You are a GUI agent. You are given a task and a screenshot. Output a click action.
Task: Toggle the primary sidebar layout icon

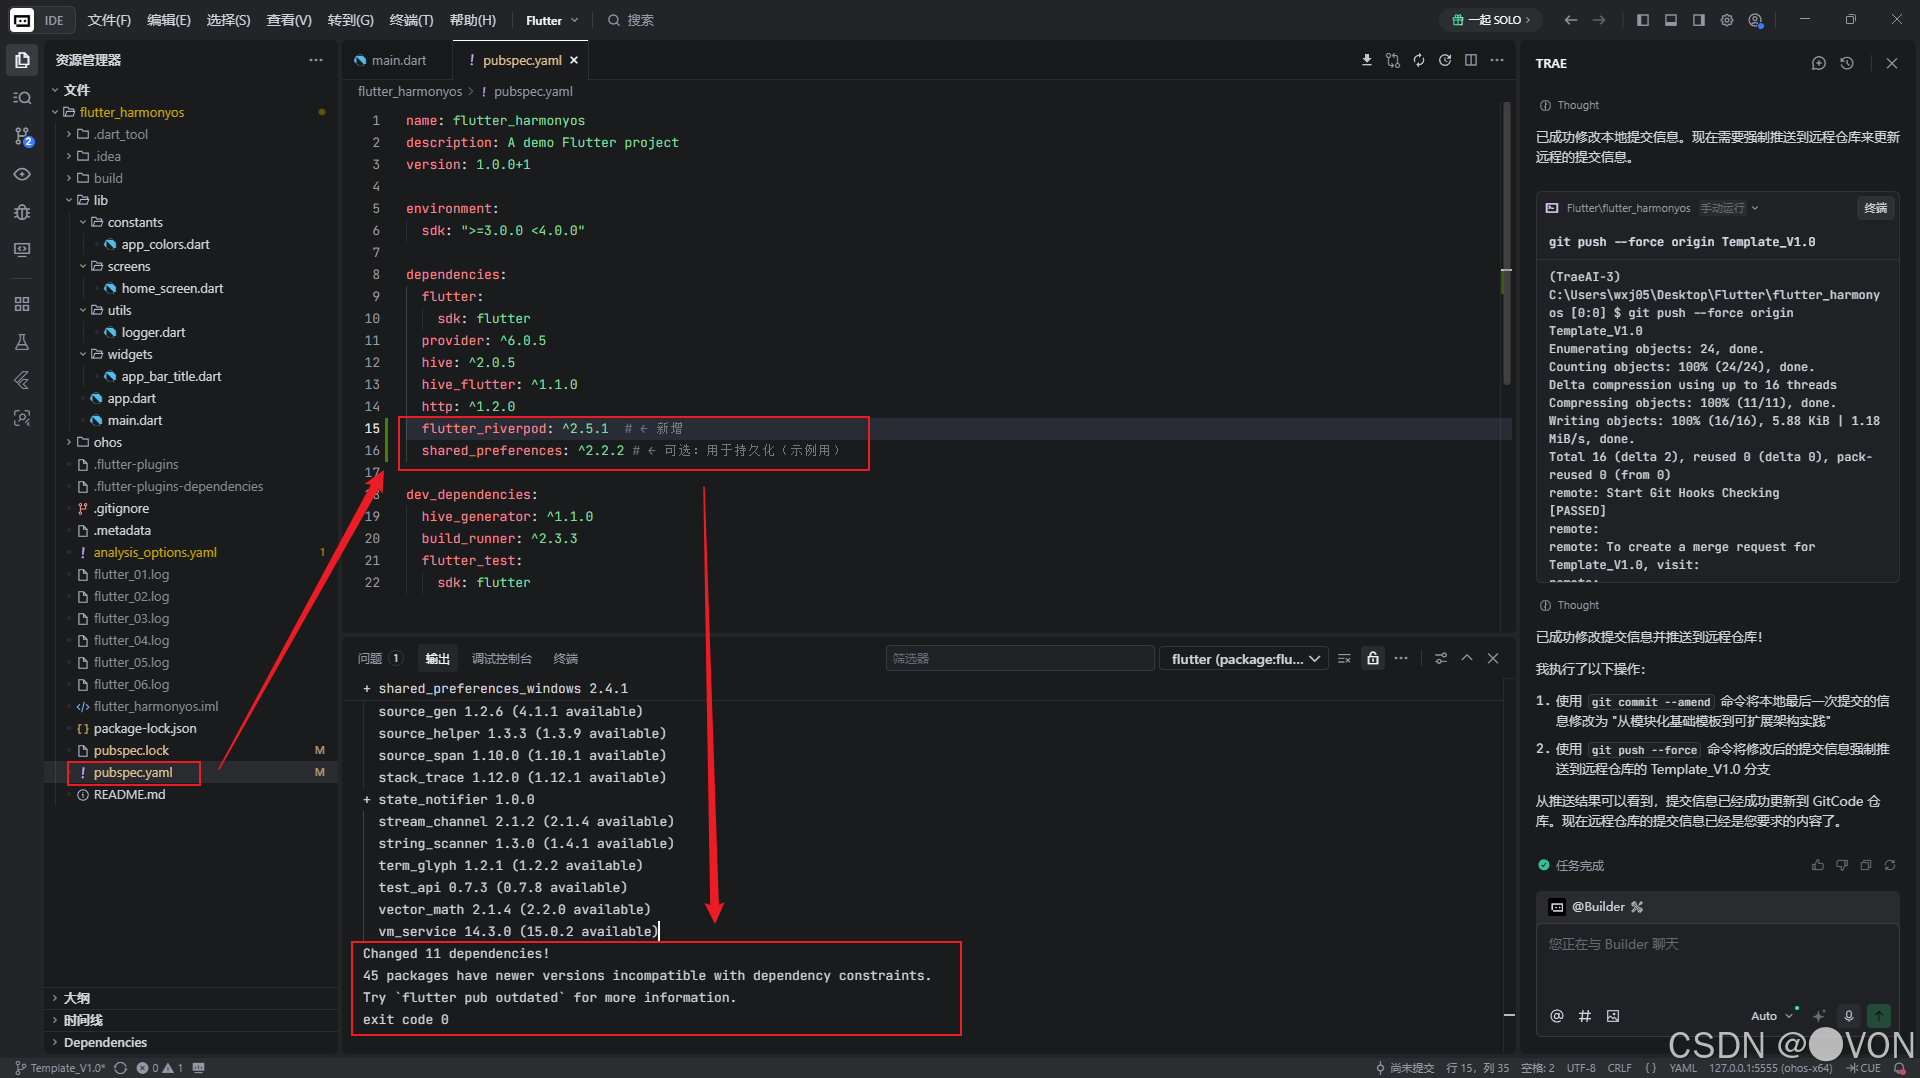[1643, 20]
